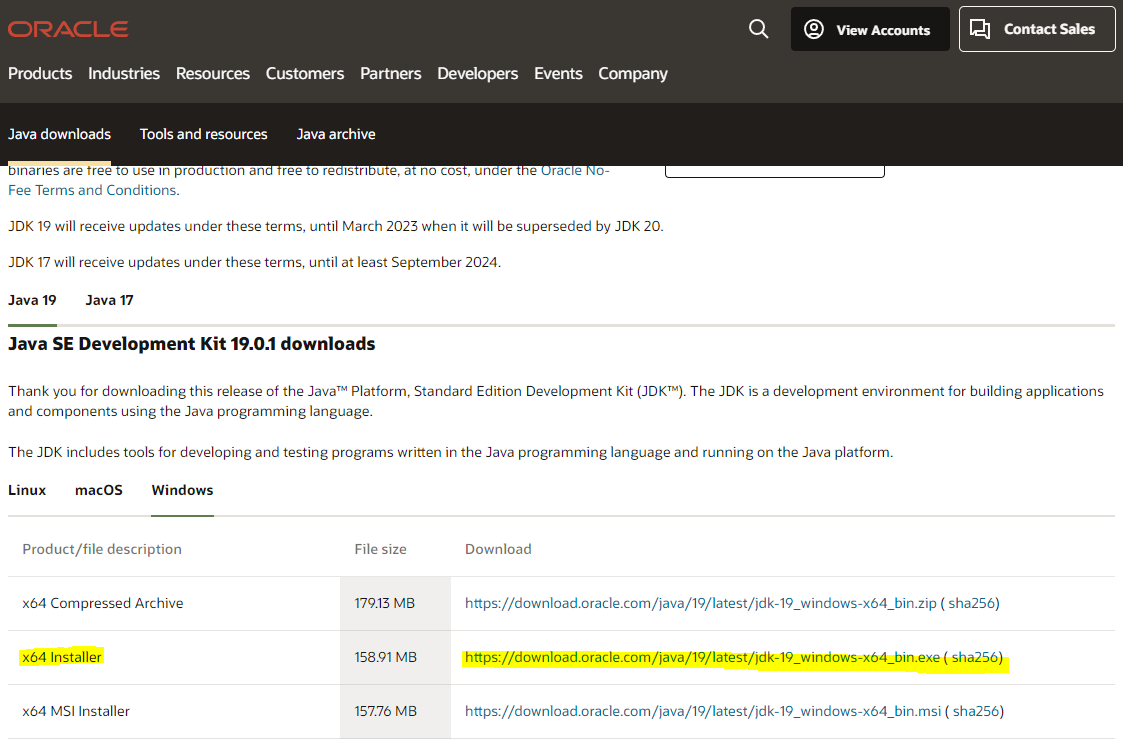The height and width of the screenshot is (755, 1123).
Task: Select the Windows tab
Action: 182,490
